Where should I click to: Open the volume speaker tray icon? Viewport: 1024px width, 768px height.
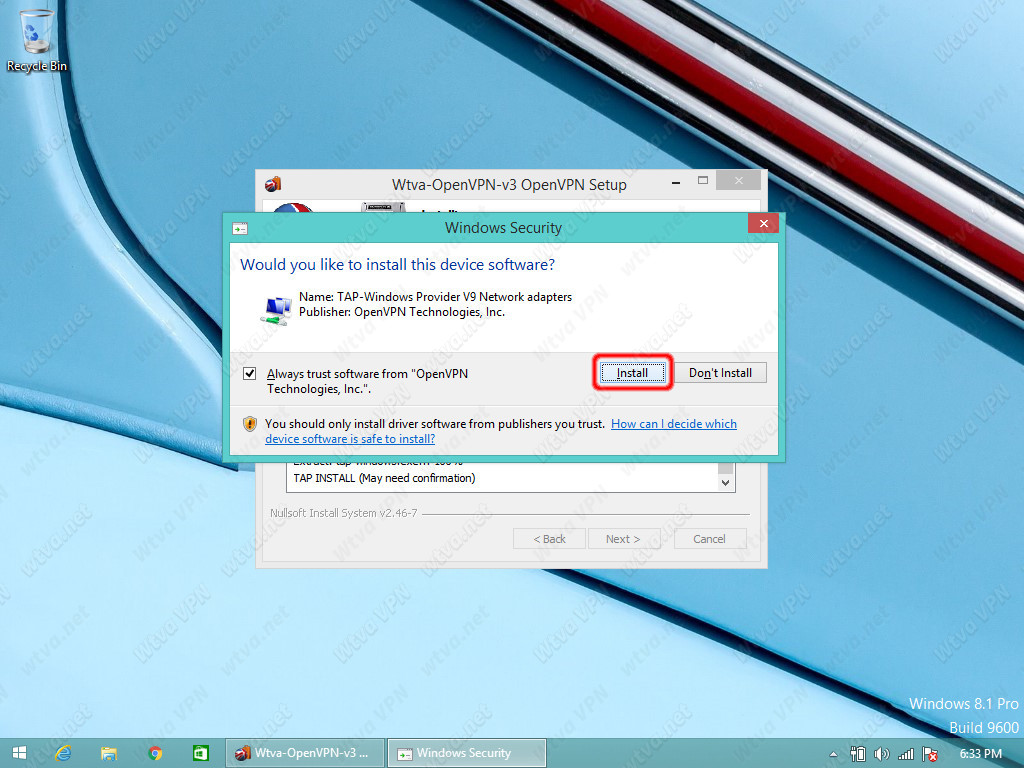(x=882, y=754)
